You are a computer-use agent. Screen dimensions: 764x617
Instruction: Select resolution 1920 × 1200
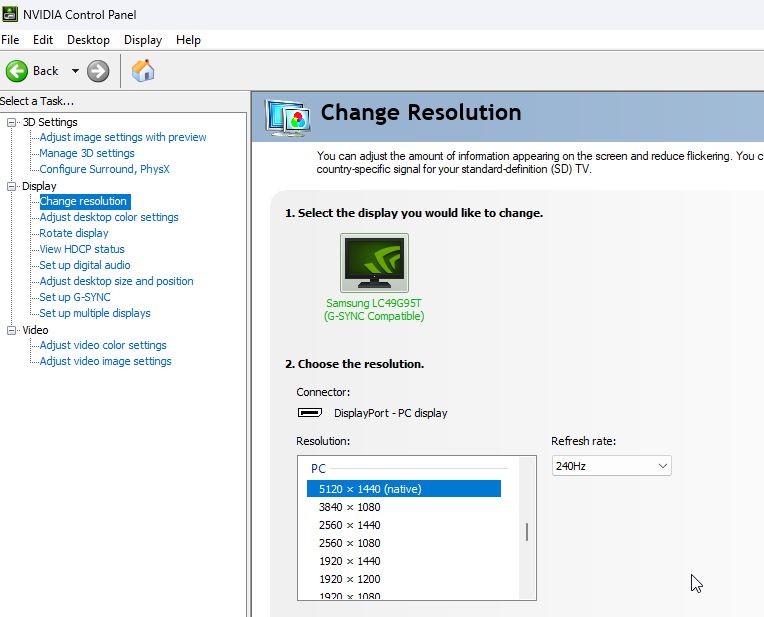[349, 579]
